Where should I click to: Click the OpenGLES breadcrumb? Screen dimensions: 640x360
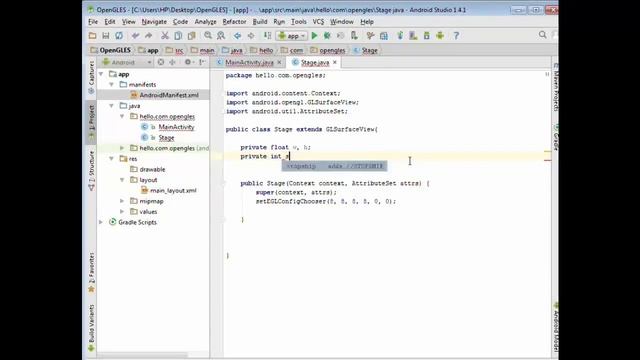(111, 50)
